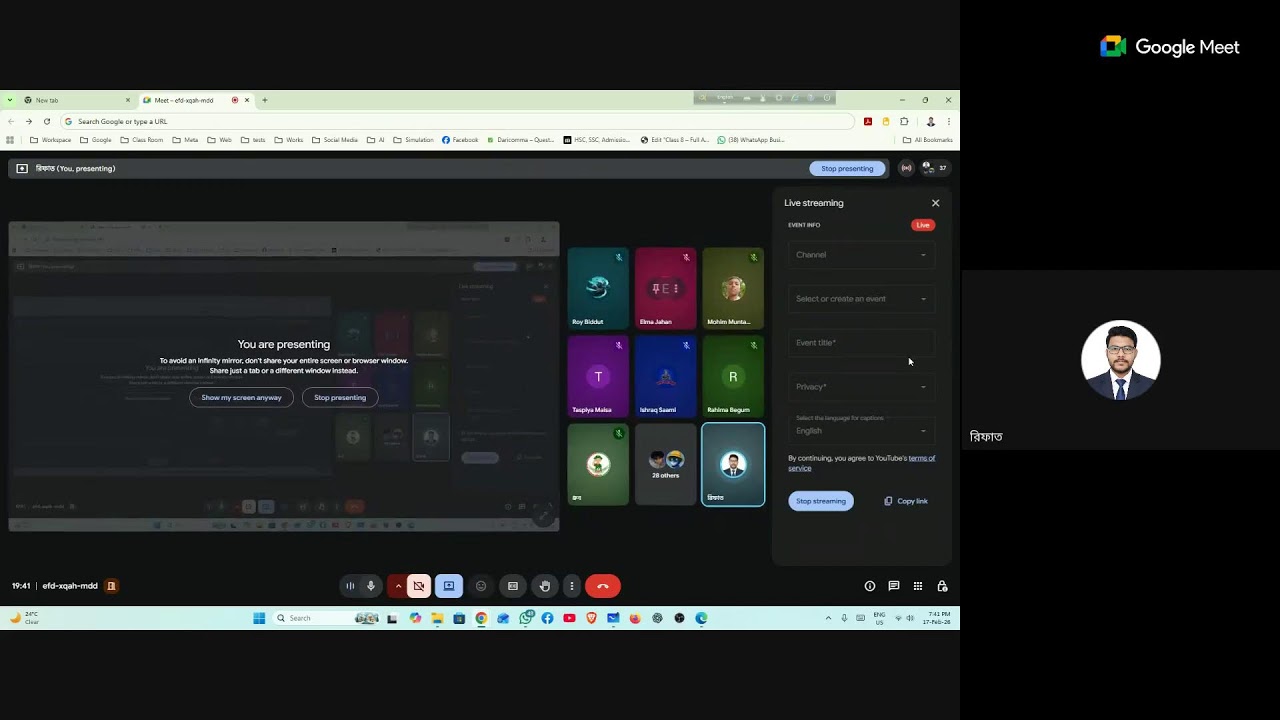Viewport: 1280px width, 720px height.
Task: Open the Chrome extensions puzzle icon
Action: [904, 122]
